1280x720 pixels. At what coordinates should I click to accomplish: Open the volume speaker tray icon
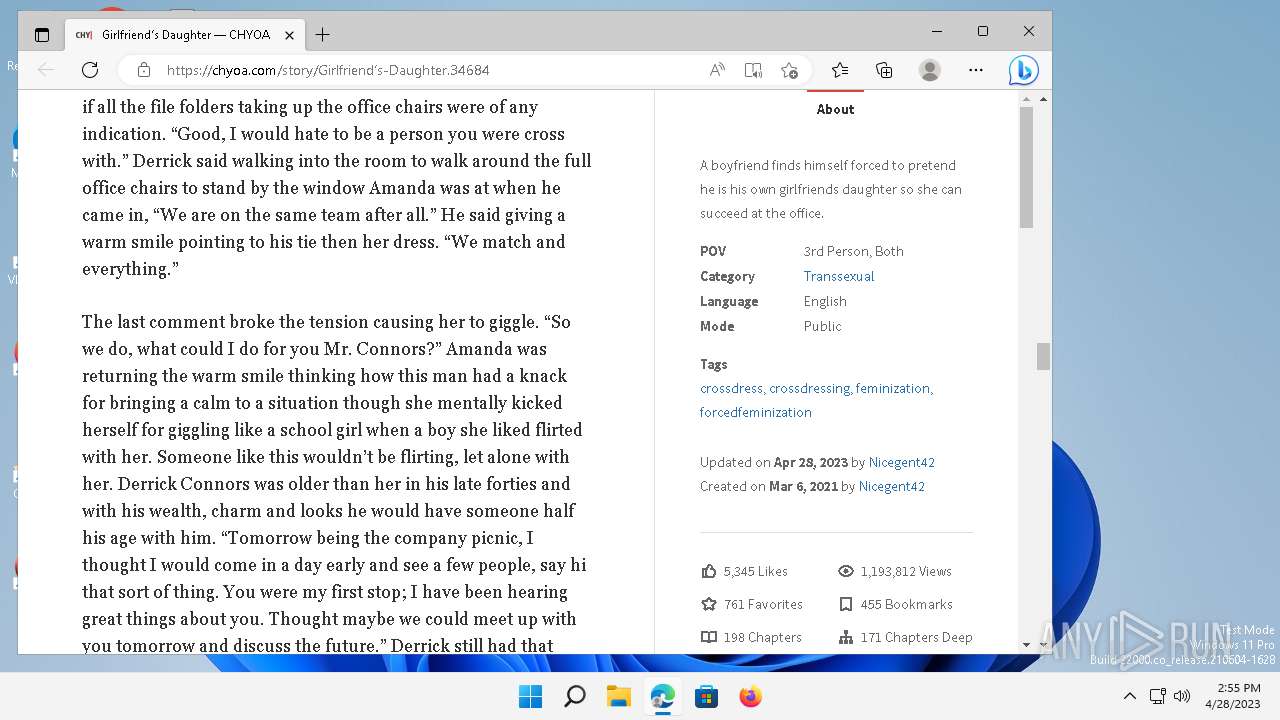point(1181,696)
